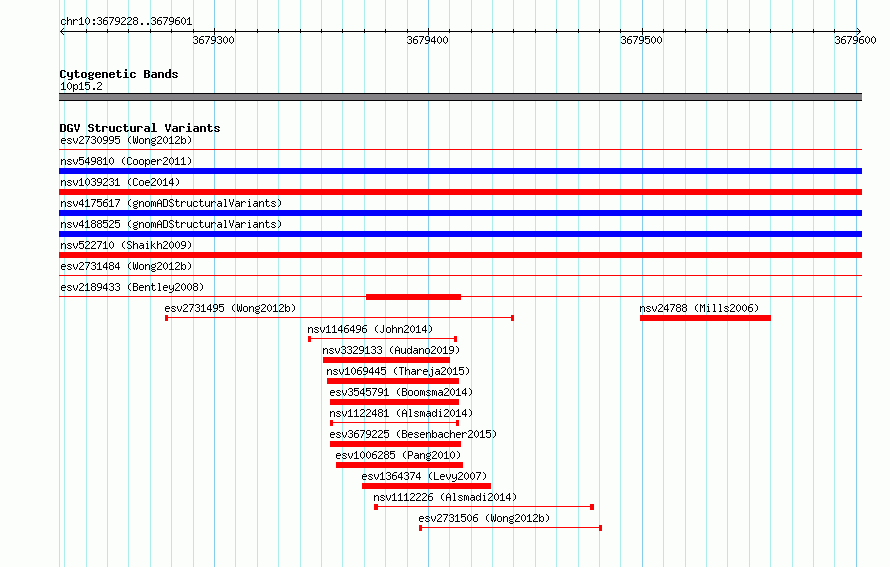Select esv2731506 (Wong2012b) variant label

[x=484, y=518]
